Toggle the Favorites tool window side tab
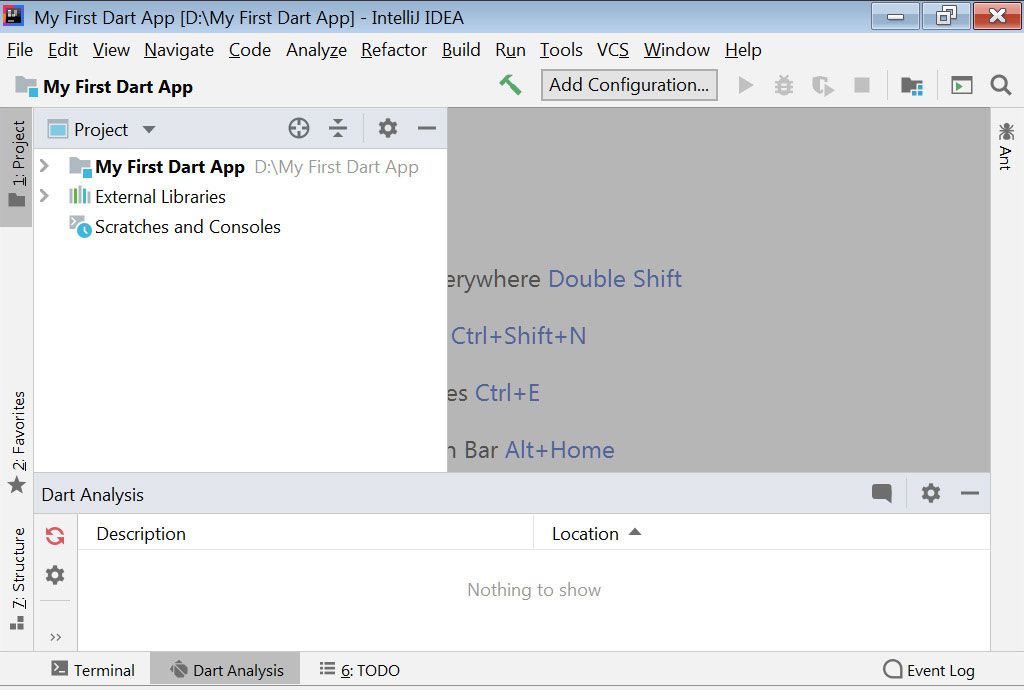 click(17, 442)
